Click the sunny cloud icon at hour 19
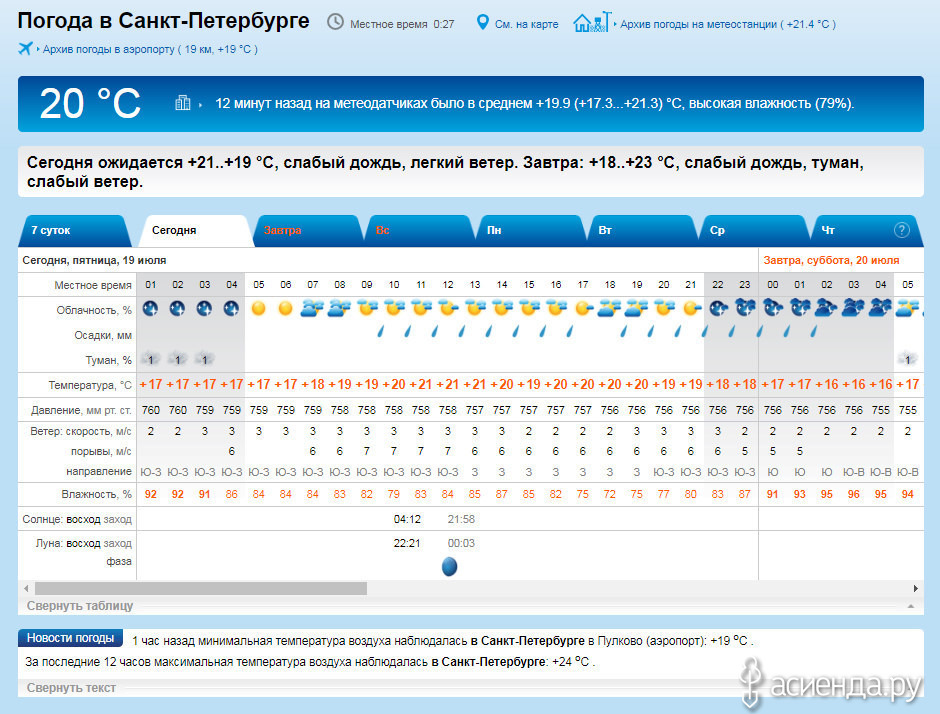This screenshot has height=714, width=940. [x=637, y=308]
